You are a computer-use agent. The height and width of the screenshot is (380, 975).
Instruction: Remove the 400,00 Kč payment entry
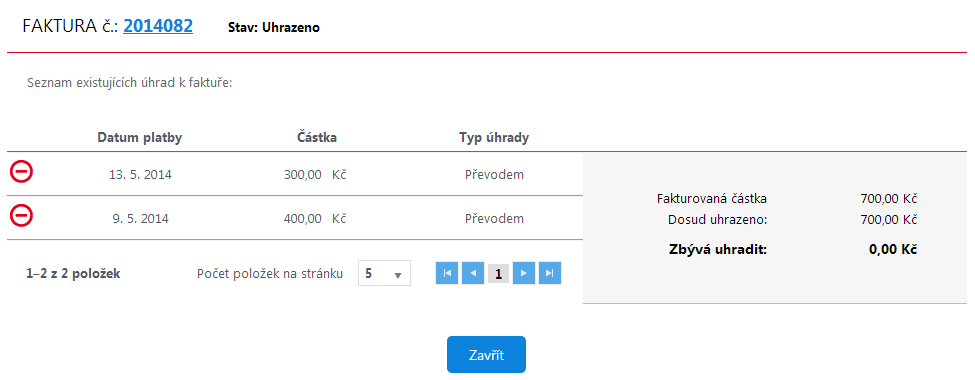pyautogui.click(x=21, y=216)
